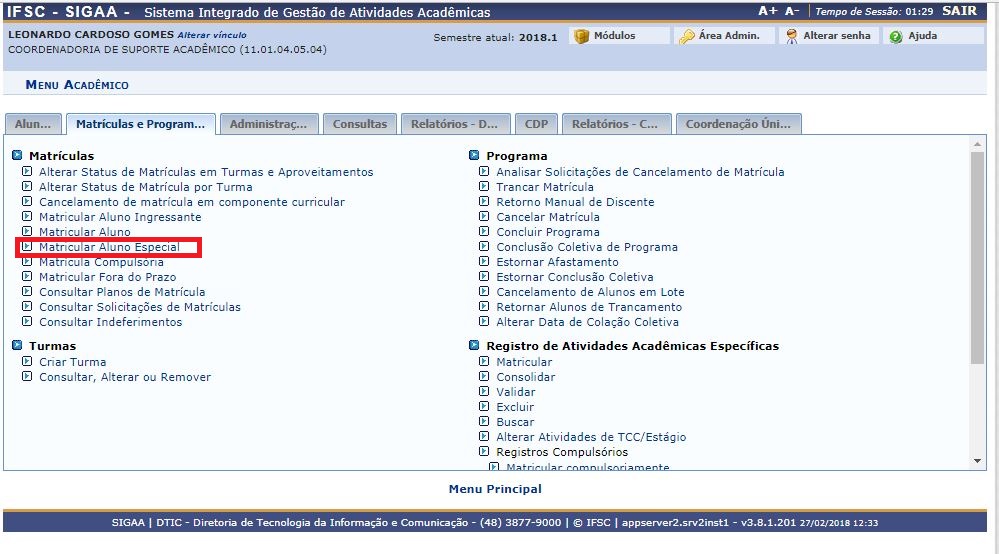Switch to the Consultas tab
This screenshot has width=999, height=554.
pos(359,124)
